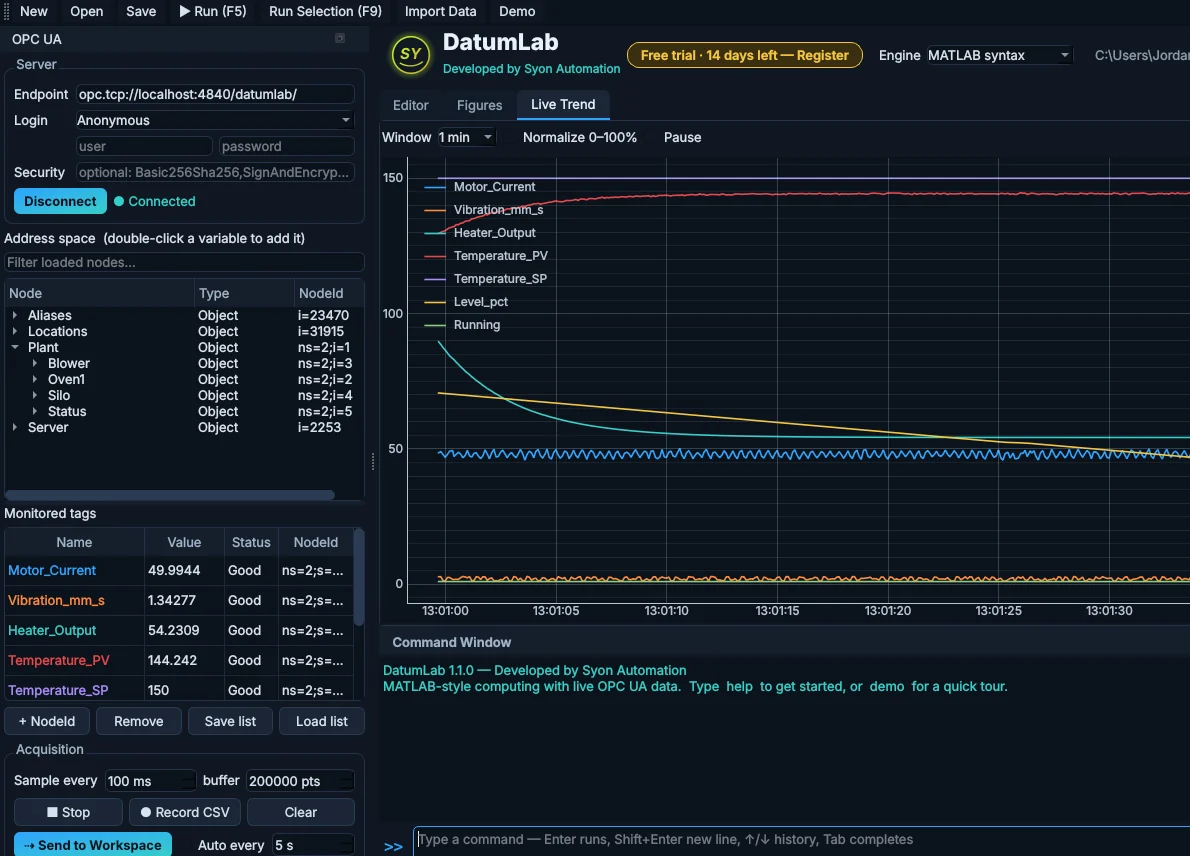Collapse the Plant tree node
The height and width of the screenshot is (856, 1190).
(14, 347)
